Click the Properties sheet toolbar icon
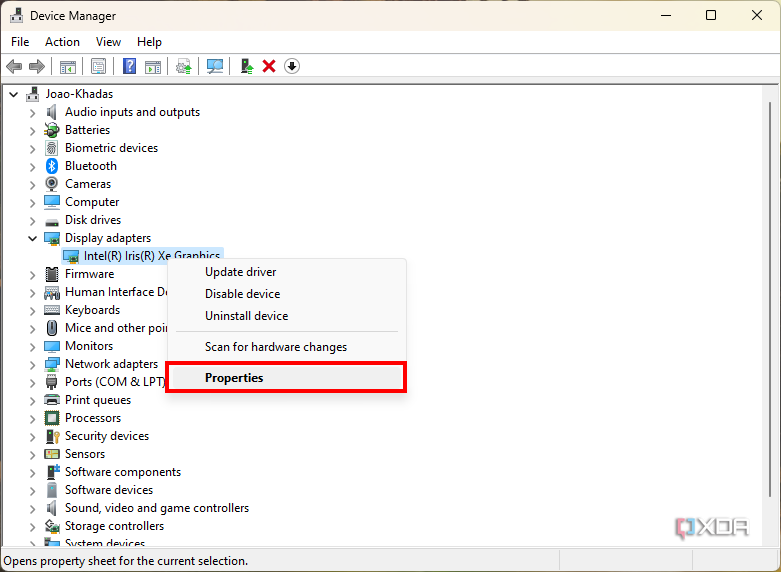This screenshot has width=781, height=572. click(98, 66)
